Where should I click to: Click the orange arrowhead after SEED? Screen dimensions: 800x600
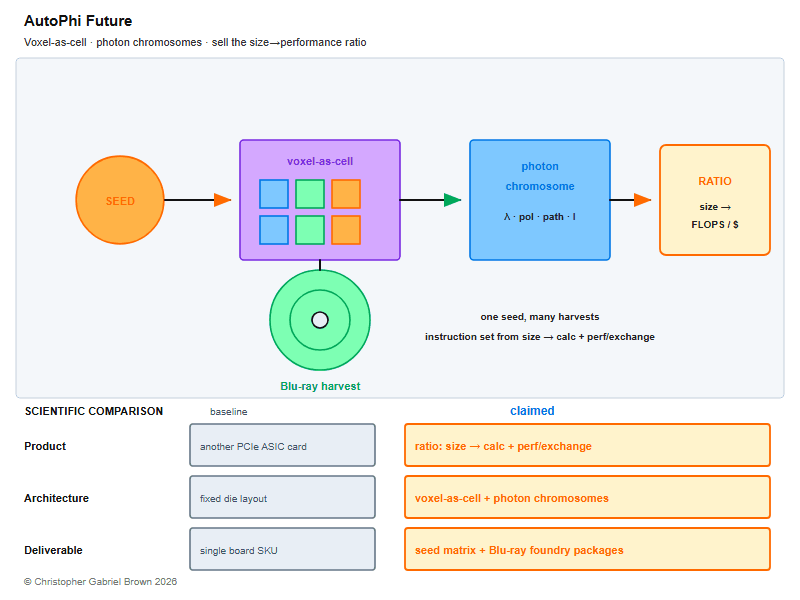click(222, 200)
